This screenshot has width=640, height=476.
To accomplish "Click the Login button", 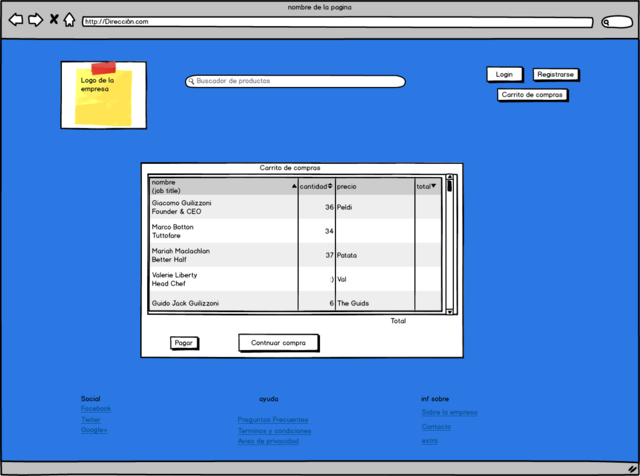I will [505, 74].
